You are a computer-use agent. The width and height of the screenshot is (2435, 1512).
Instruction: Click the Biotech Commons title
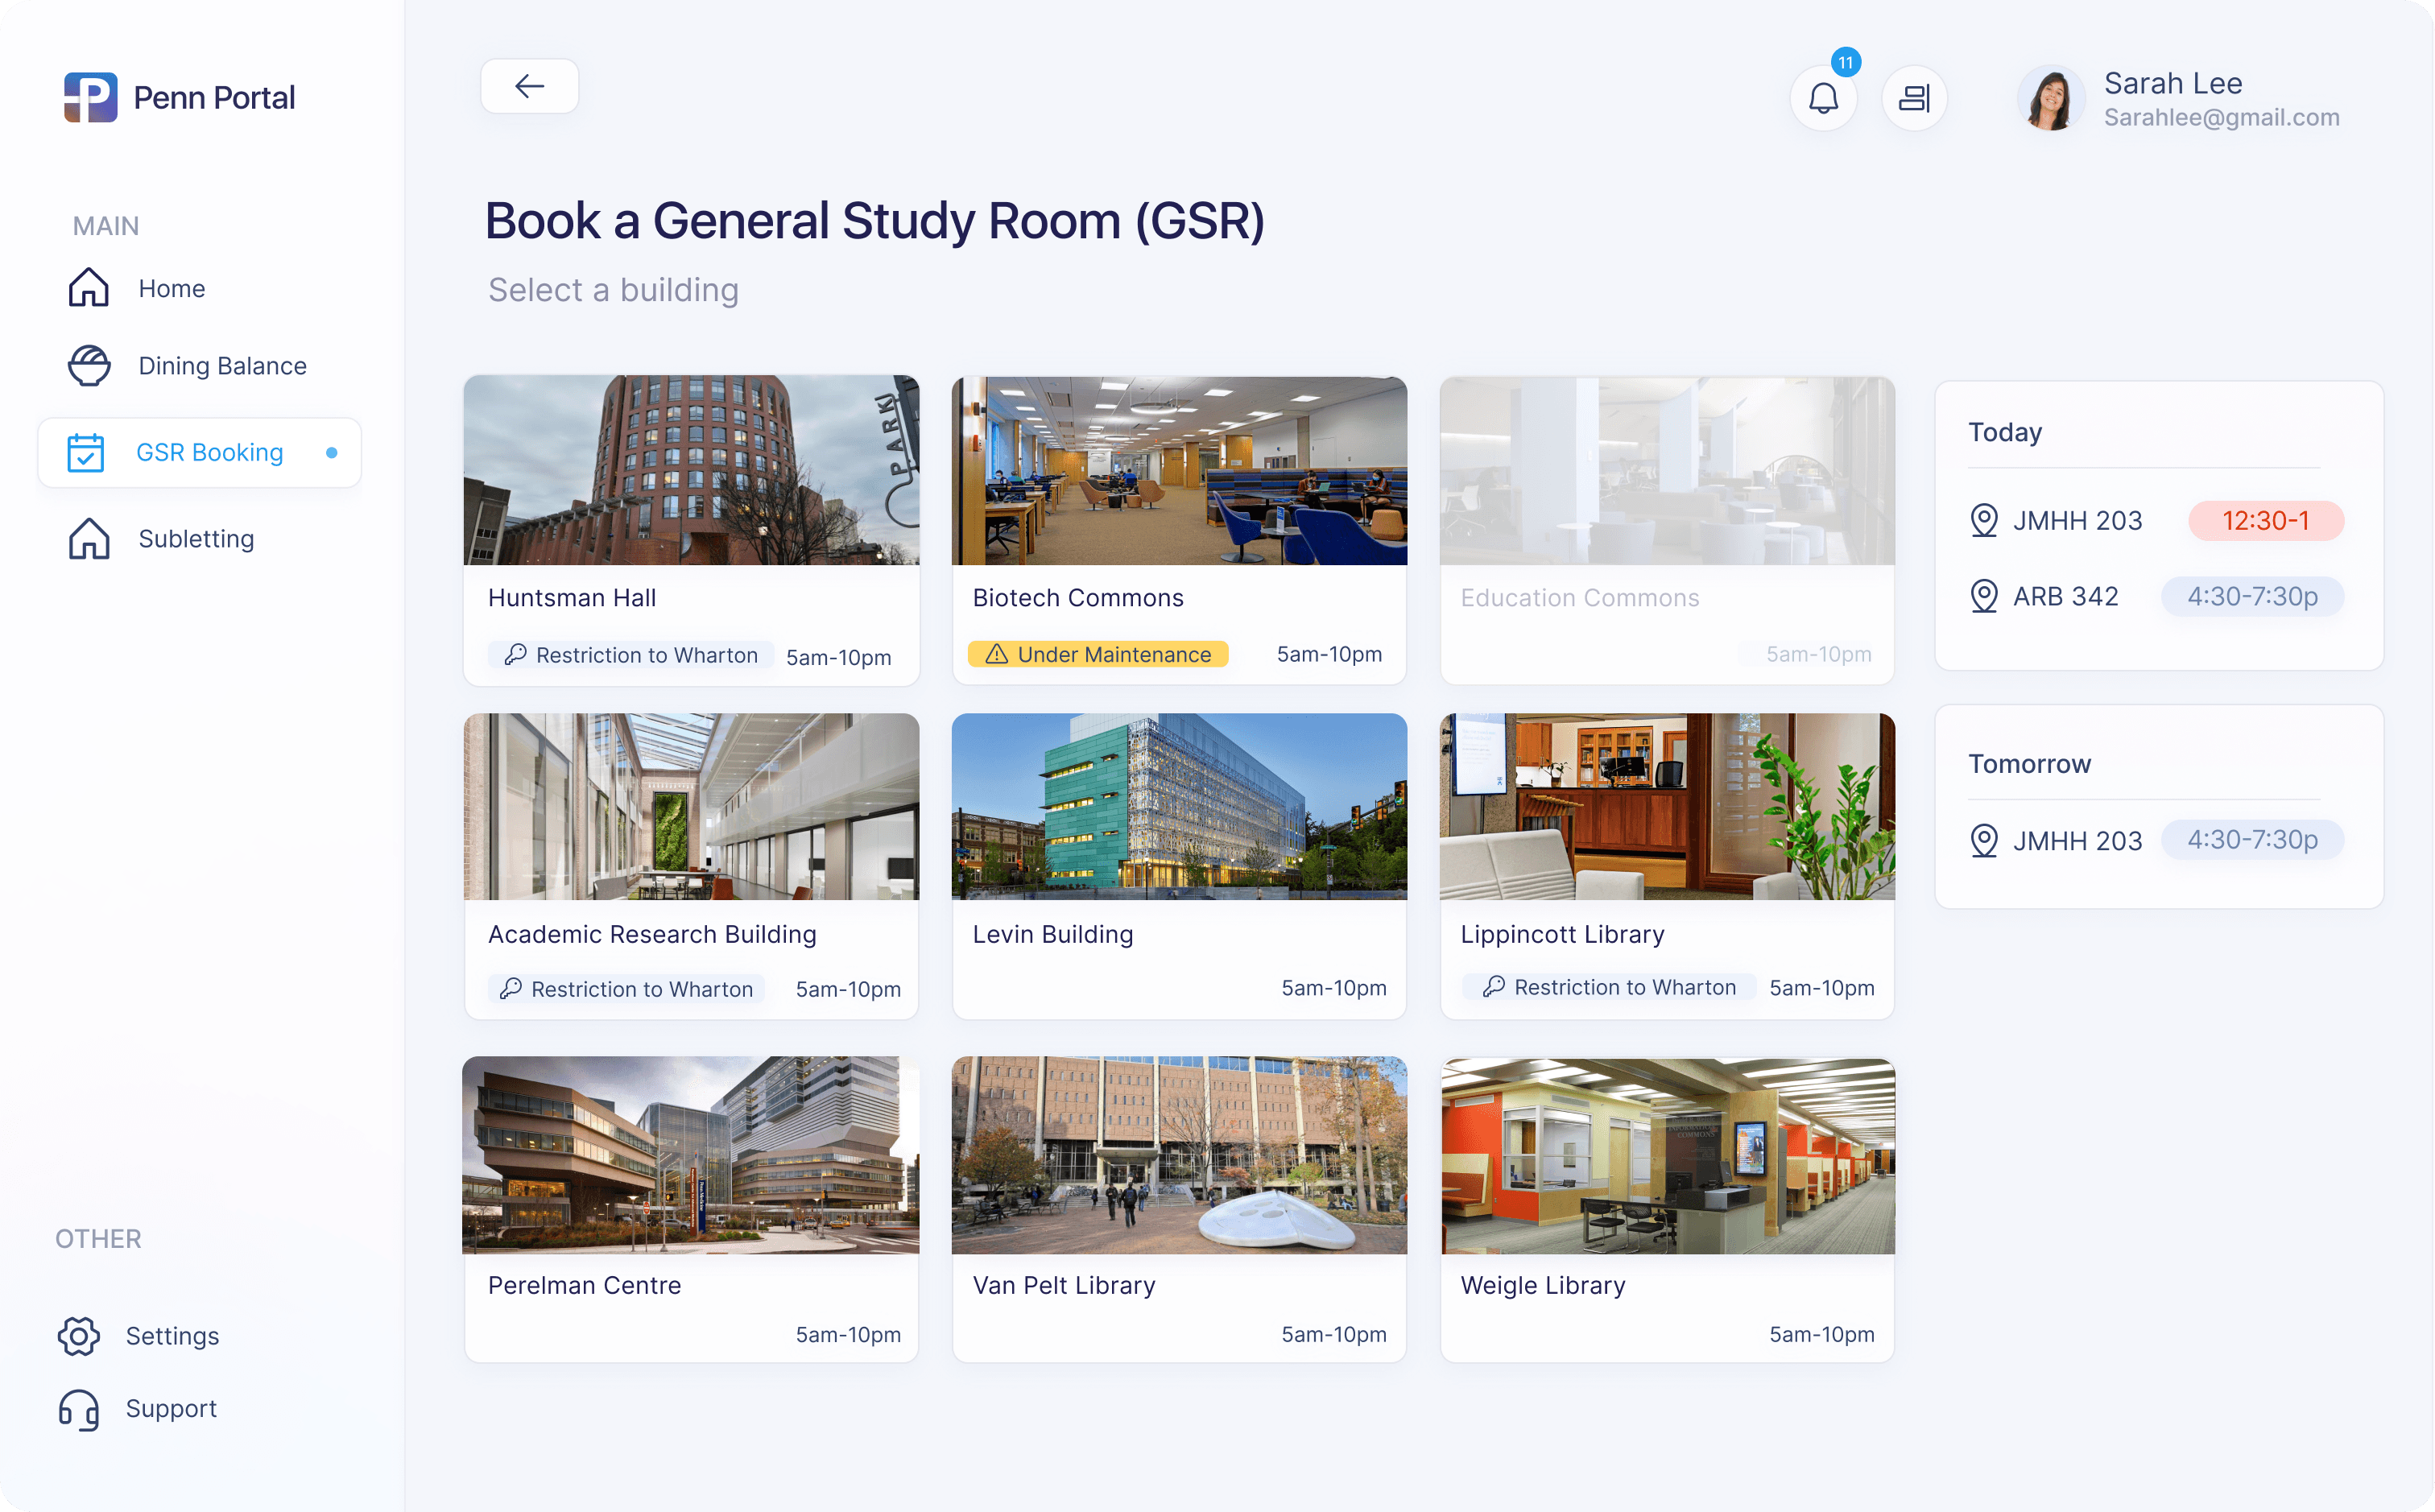[x=1077, y=597]
